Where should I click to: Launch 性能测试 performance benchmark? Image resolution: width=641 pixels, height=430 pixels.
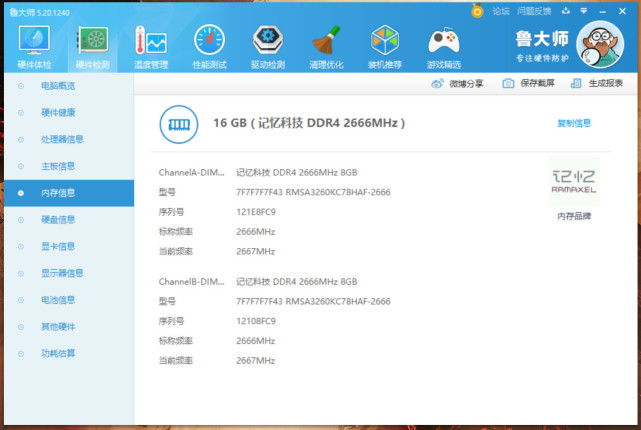[210, 47]
